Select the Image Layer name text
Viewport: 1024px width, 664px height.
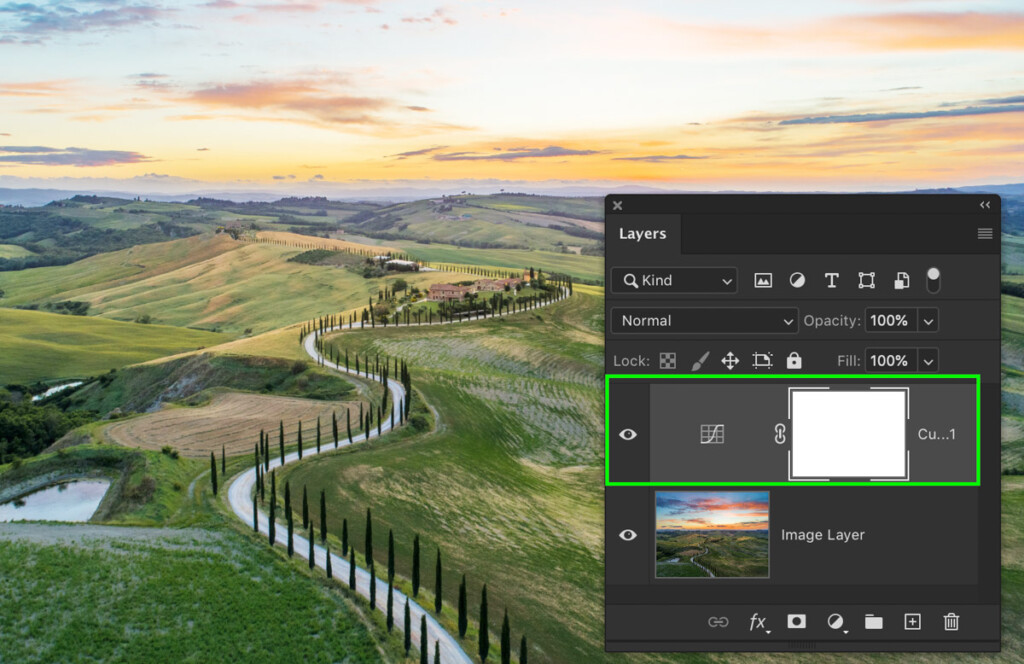coord(823,535)
